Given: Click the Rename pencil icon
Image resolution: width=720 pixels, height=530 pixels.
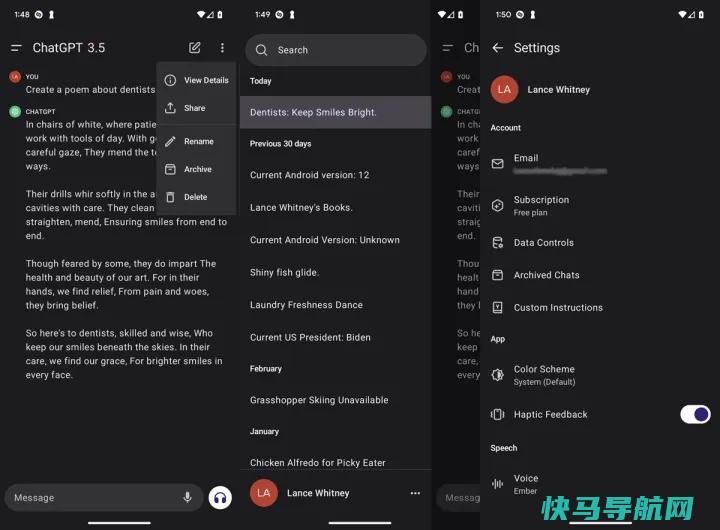Looking at the screenshot, I should (170, 141).
